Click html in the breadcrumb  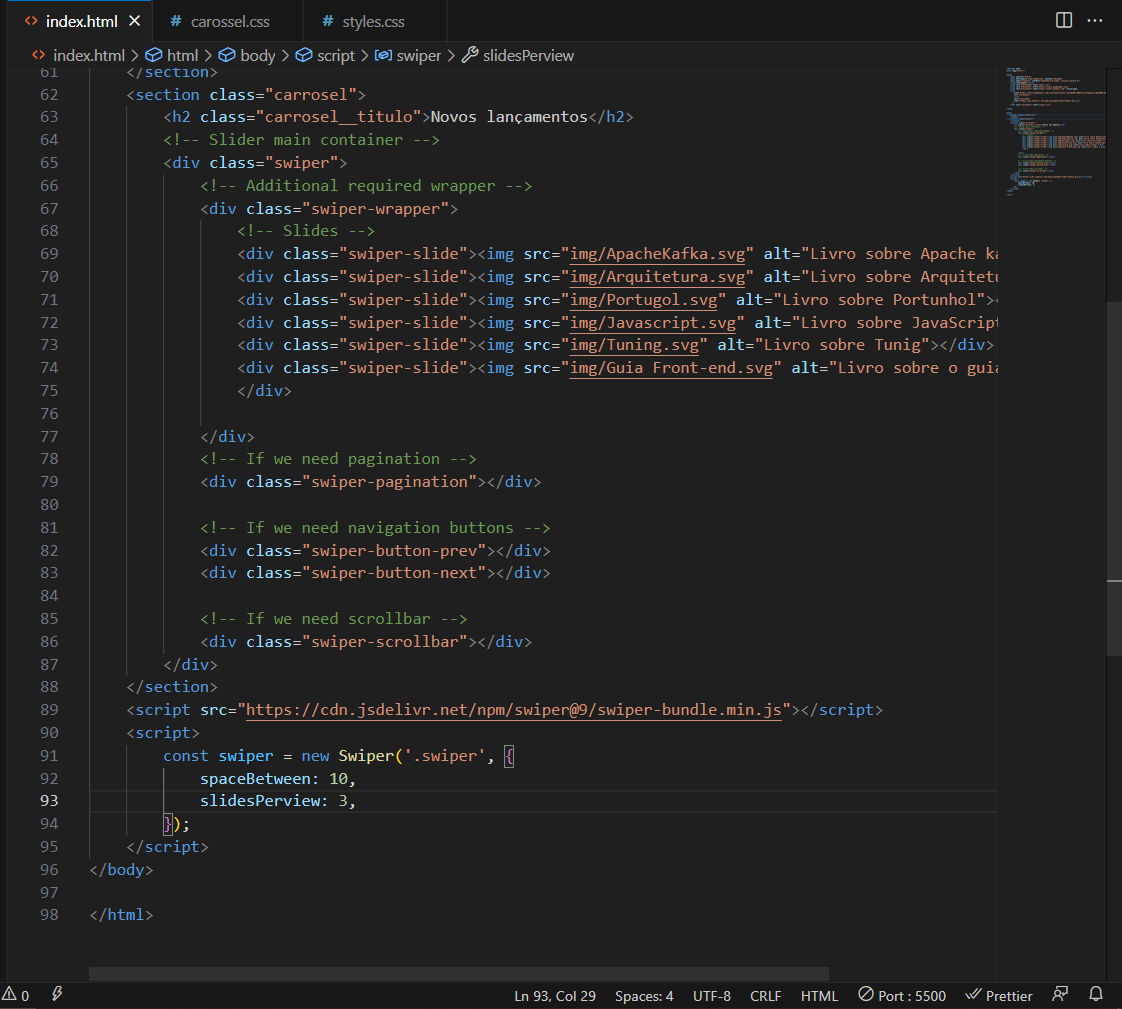pos(172,56)
